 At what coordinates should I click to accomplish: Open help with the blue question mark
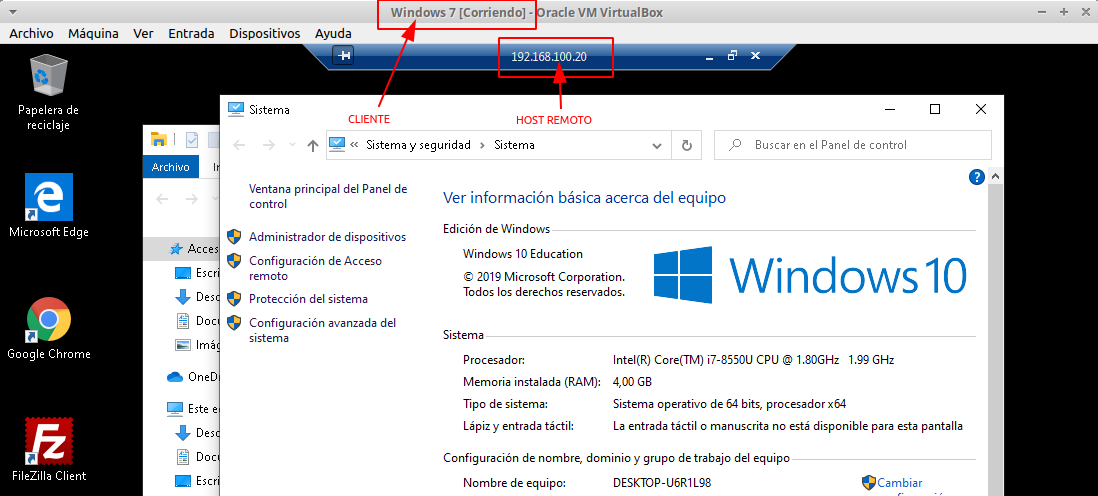pyautogui.click(x=977, y=177)
